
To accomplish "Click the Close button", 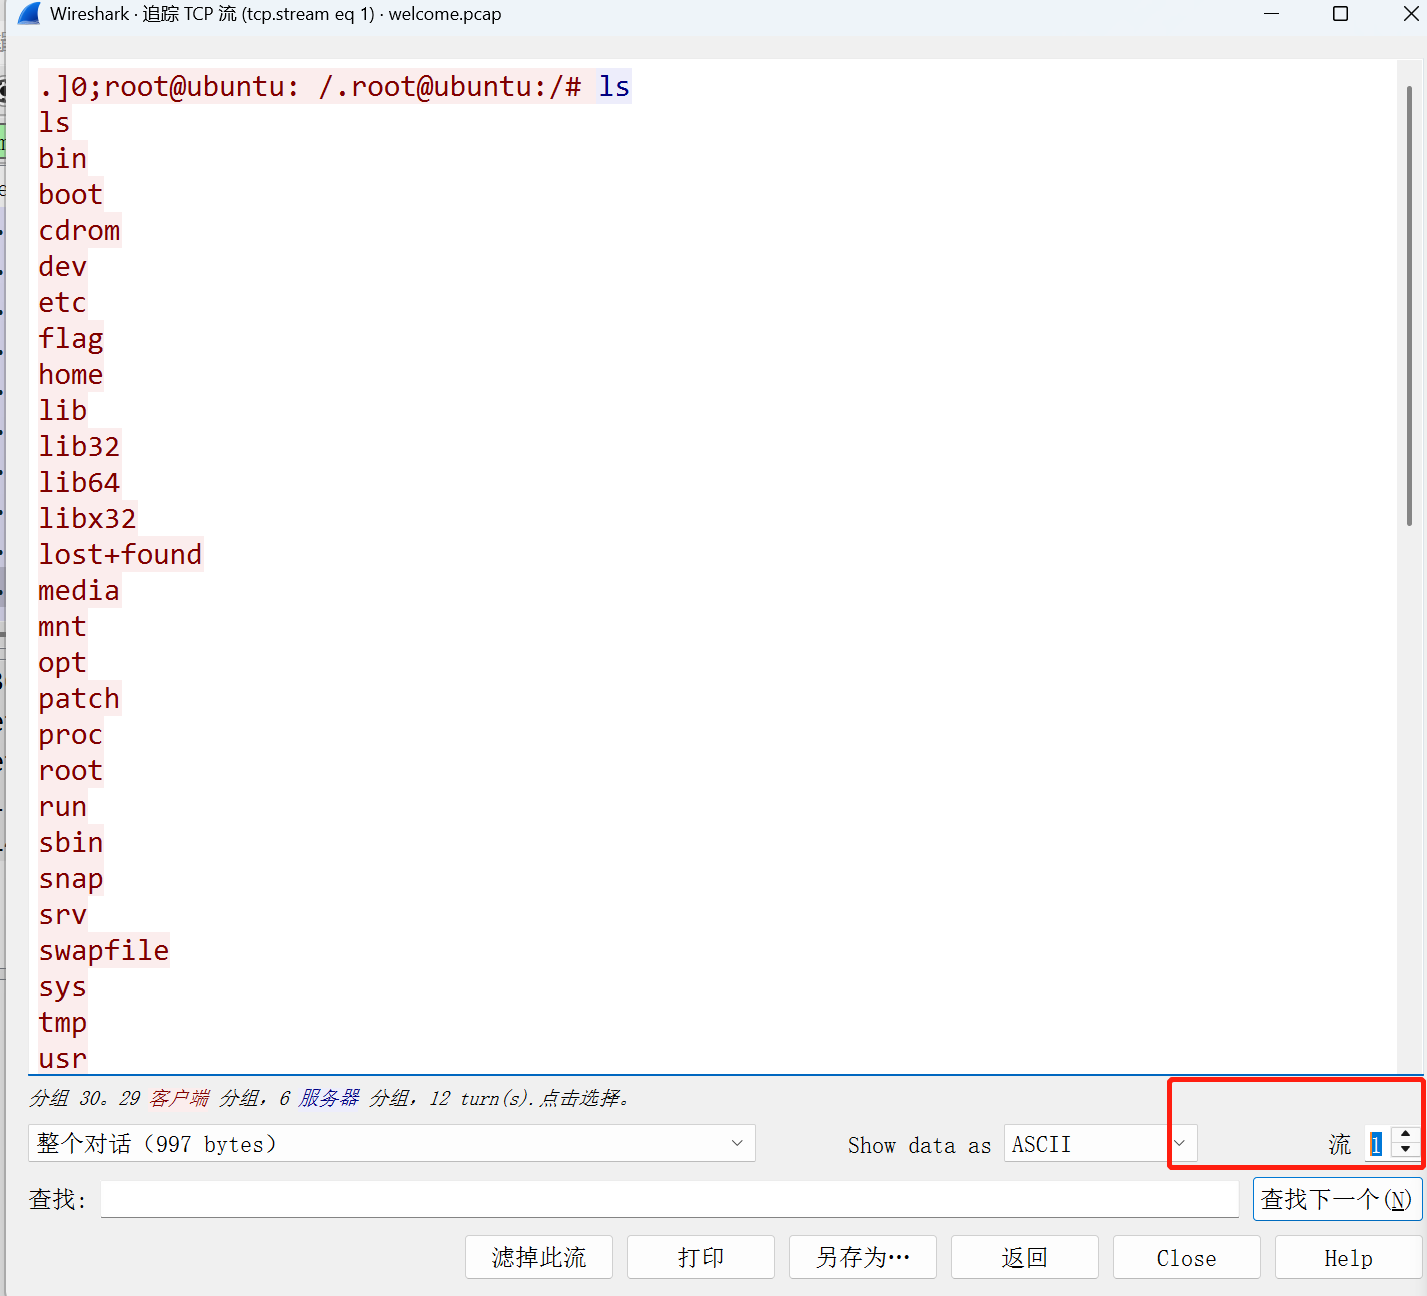I will 1187,1257.
